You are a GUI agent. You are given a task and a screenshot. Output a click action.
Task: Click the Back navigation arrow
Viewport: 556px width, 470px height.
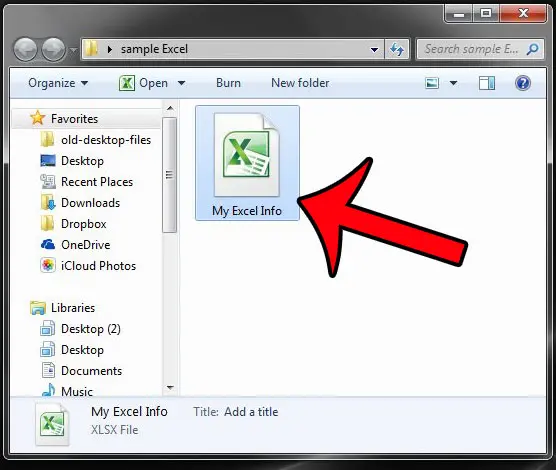pos(26,49)
